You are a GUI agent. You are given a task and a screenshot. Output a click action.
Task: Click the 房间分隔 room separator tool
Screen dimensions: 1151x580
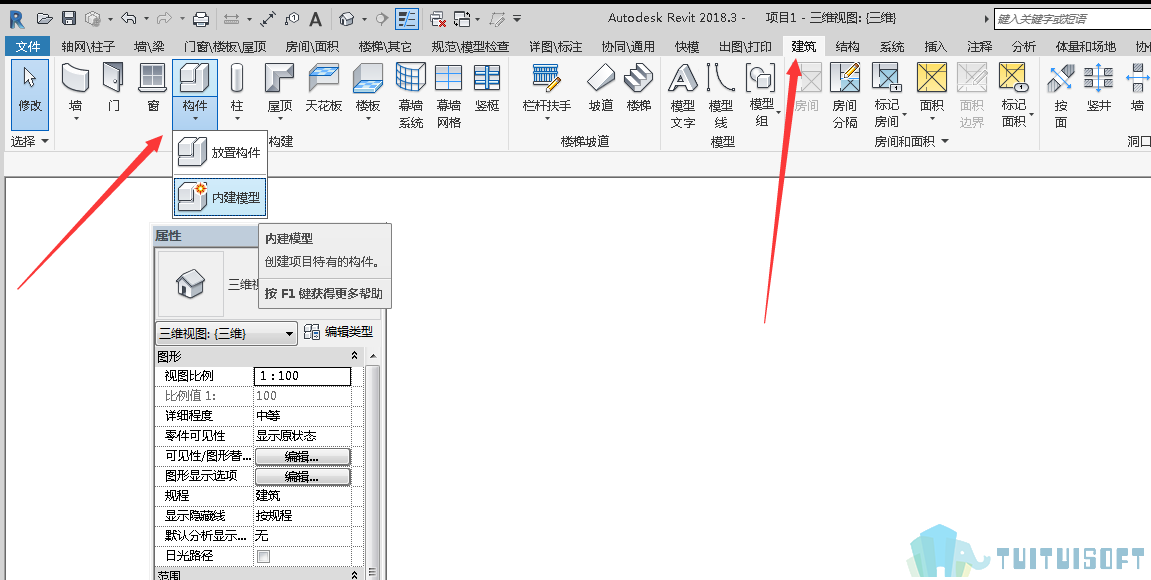pos(845,95)
